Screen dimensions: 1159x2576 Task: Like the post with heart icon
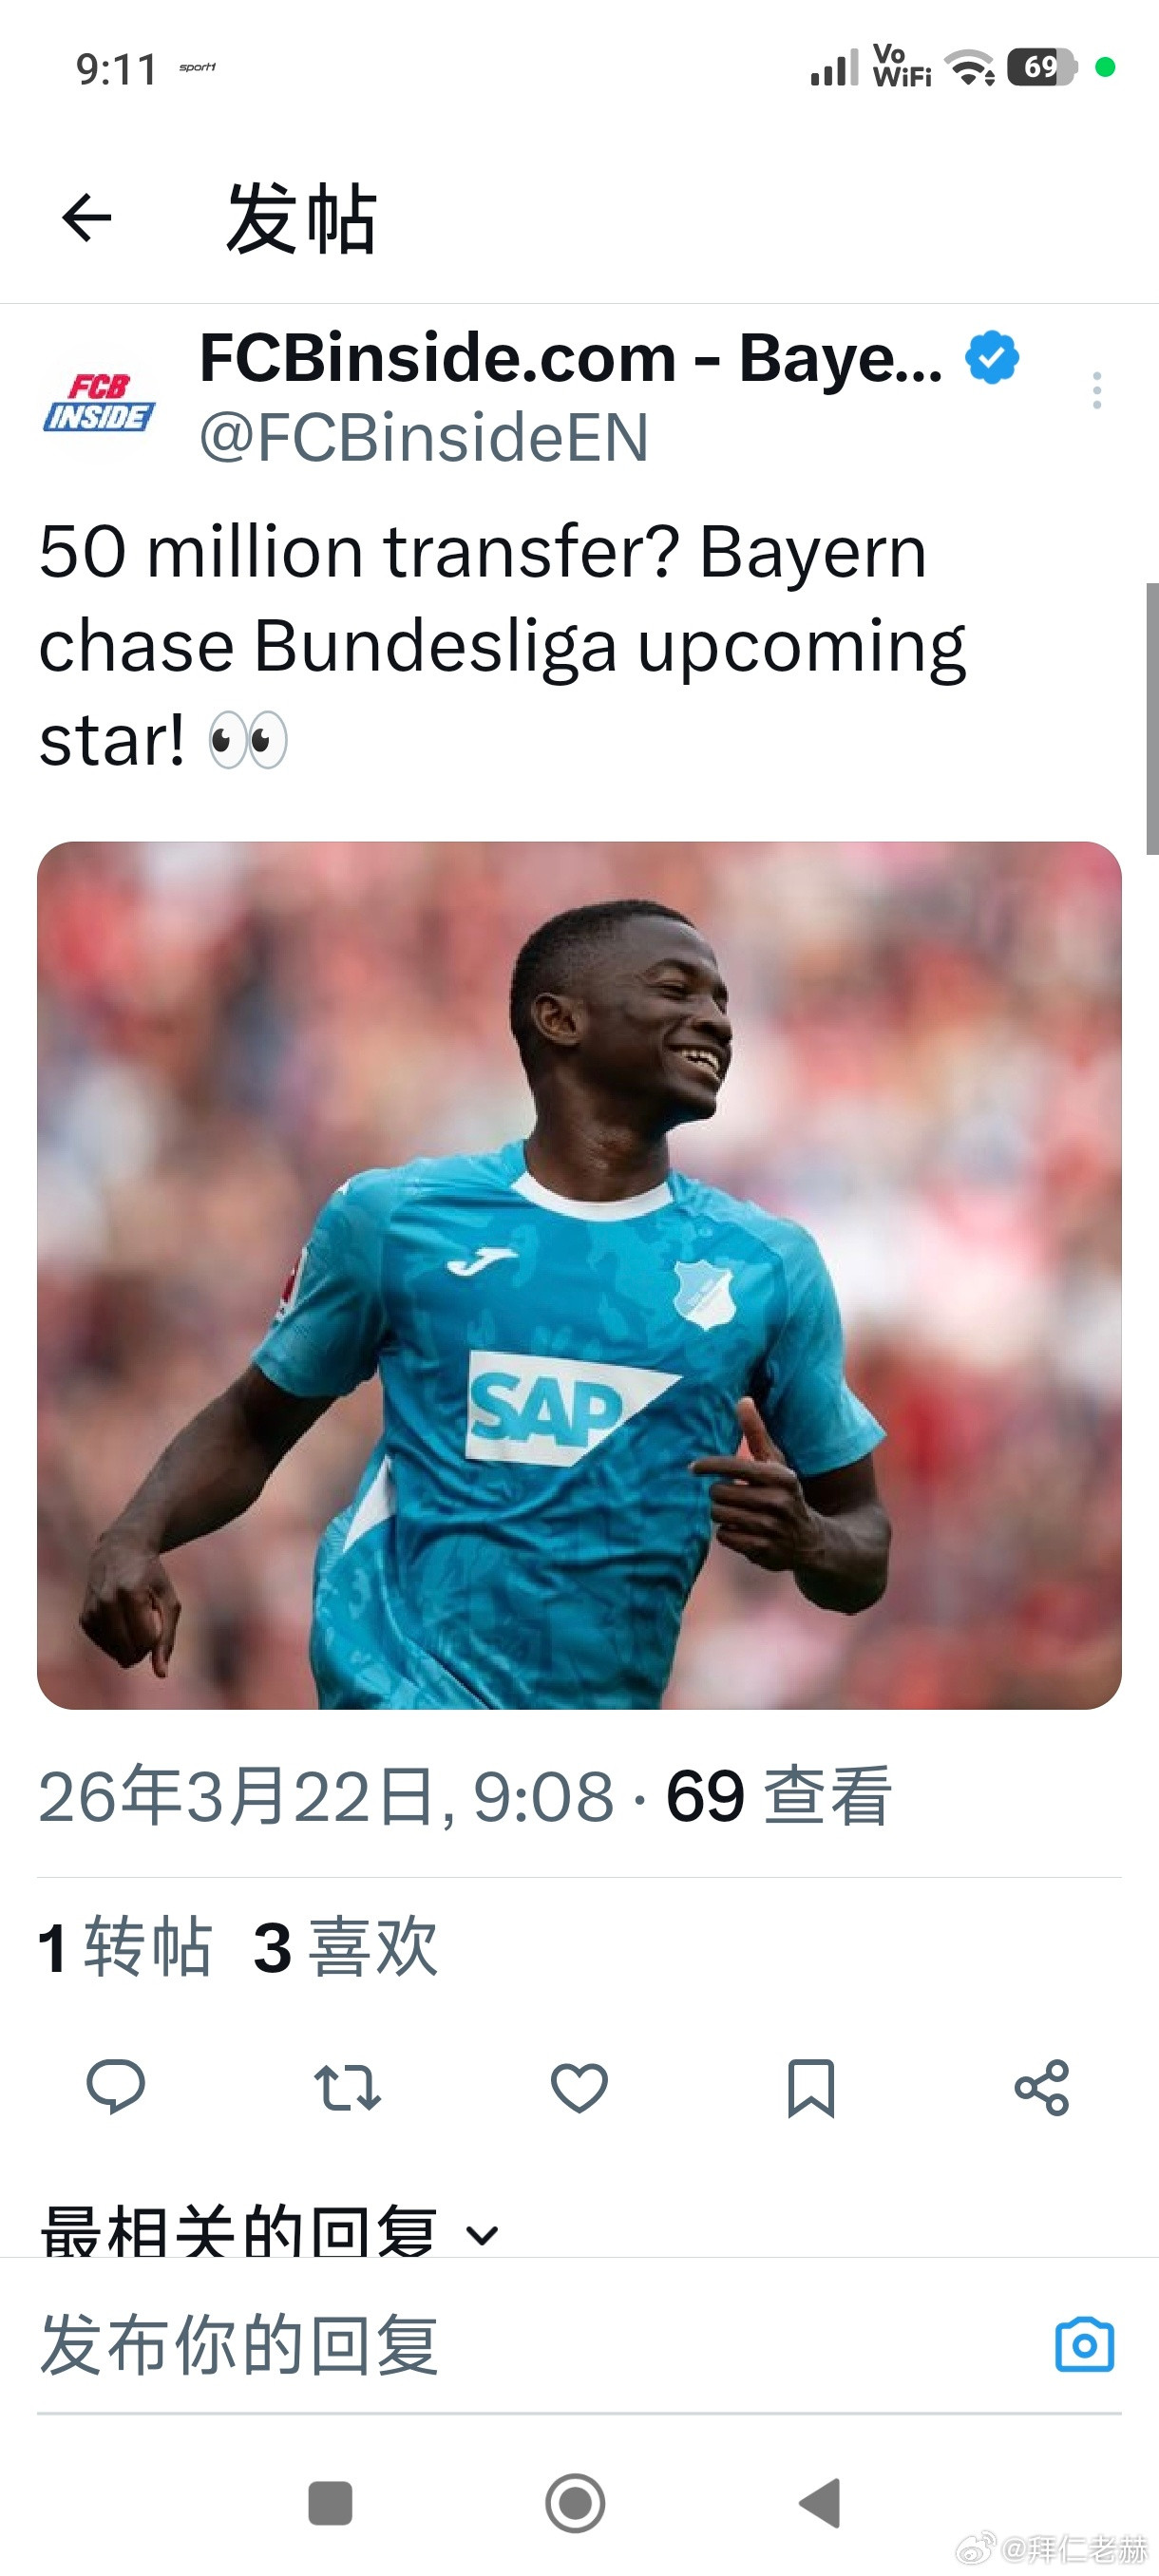[x=579, y=2088]
